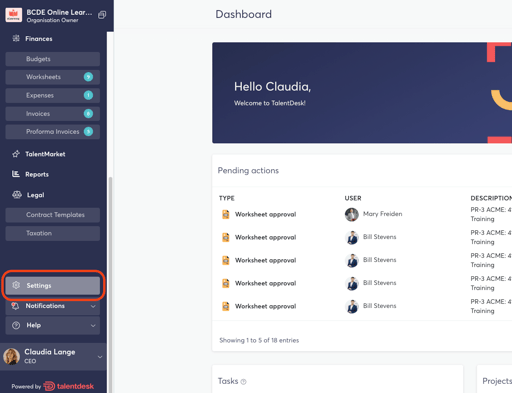Image resolution: width=512 pixels, height=393 pixels.
Task: Click the Help question mark icon
Action: point(16,325)
